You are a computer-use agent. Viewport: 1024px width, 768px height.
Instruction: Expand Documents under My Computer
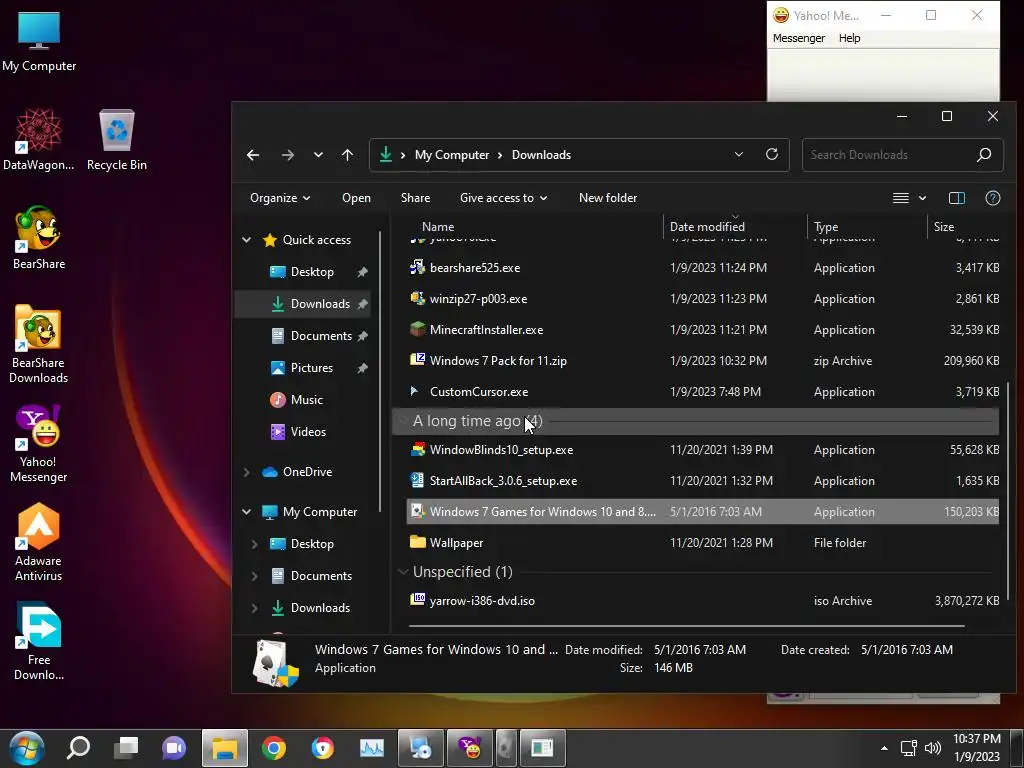(x=254, y=576)
